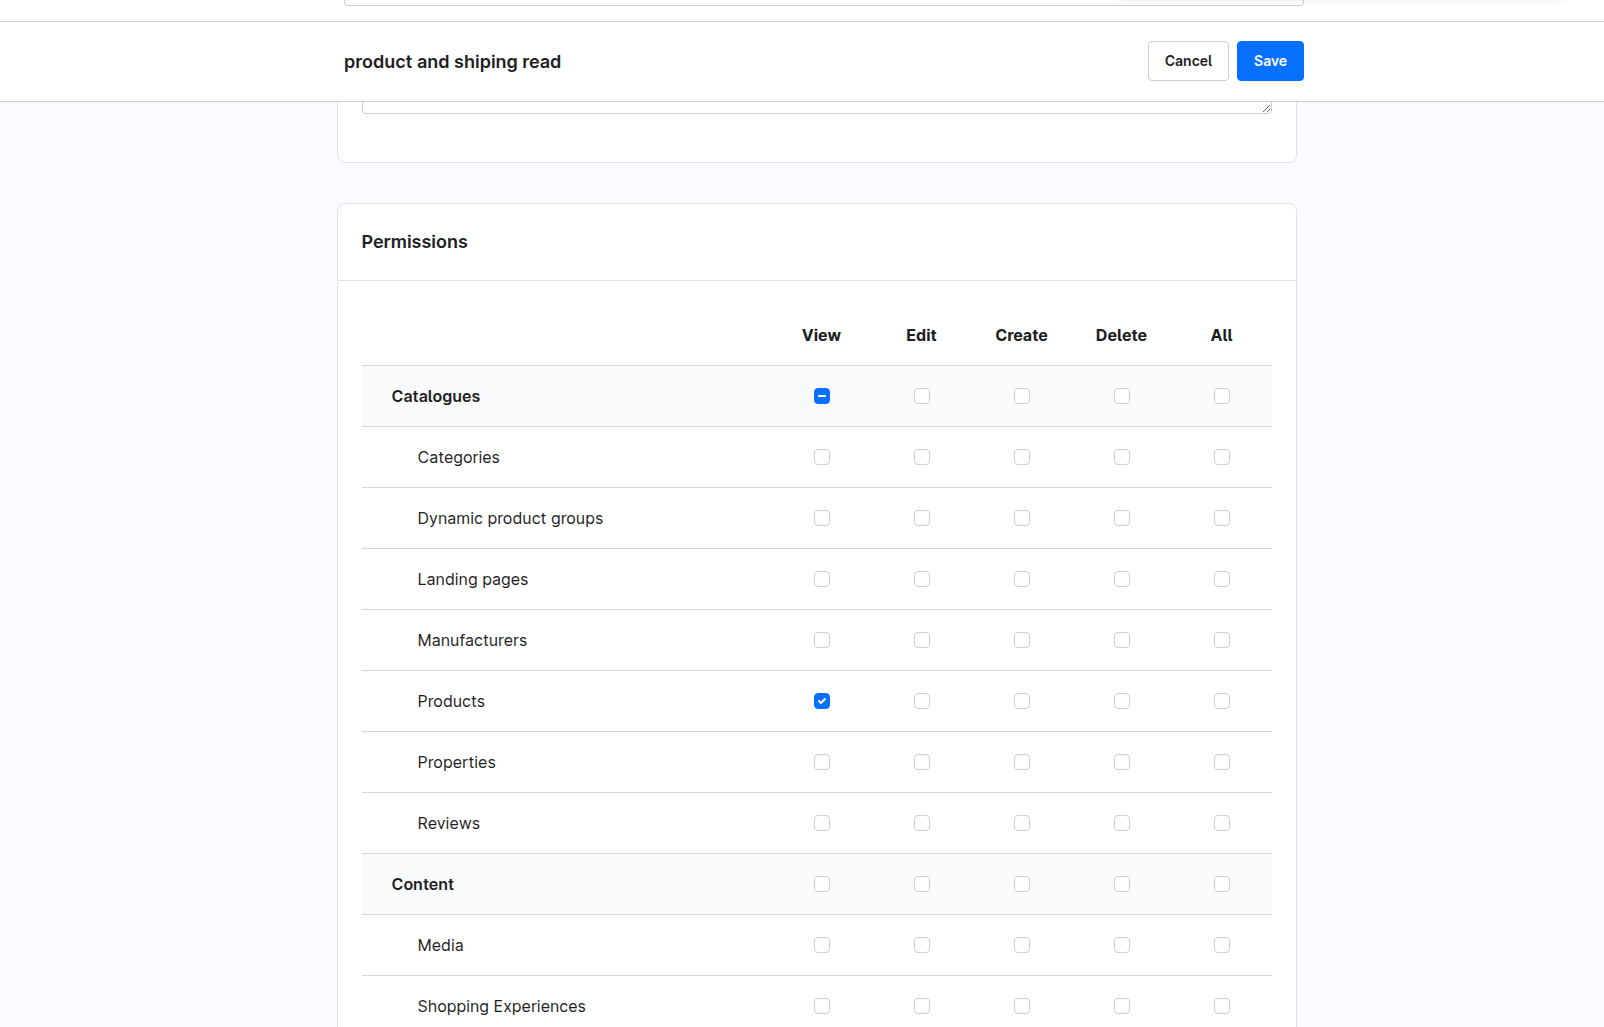The width and height of the screenshot is (1604, 1027).
Task: Enable View permission for Reviews
Action: pyautogui.click(x=821, y=823)
